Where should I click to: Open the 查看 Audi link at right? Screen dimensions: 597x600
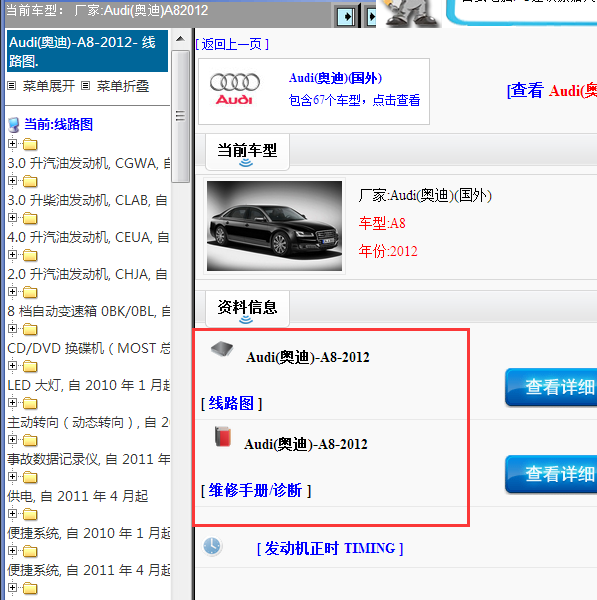click(551, 91)
